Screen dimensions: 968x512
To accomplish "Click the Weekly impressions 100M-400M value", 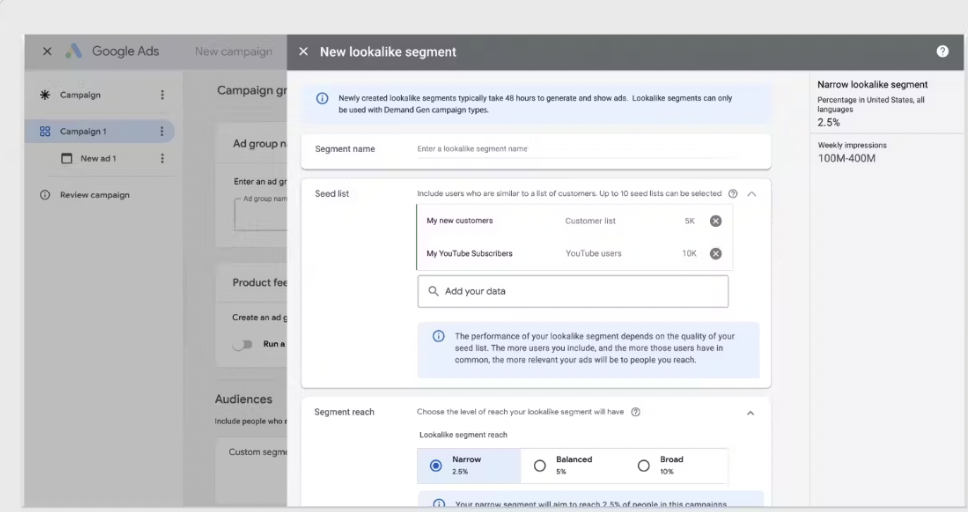I will click(x=846, y=159).
